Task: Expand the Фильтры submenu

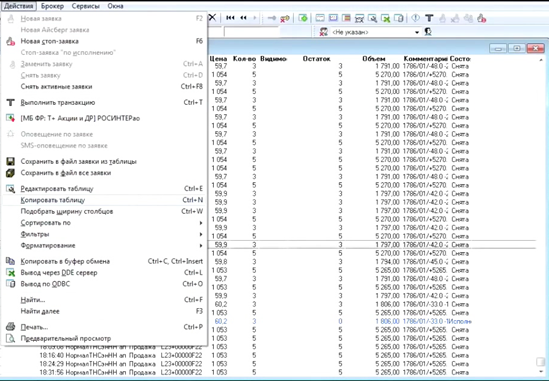Action: point(104,234)
